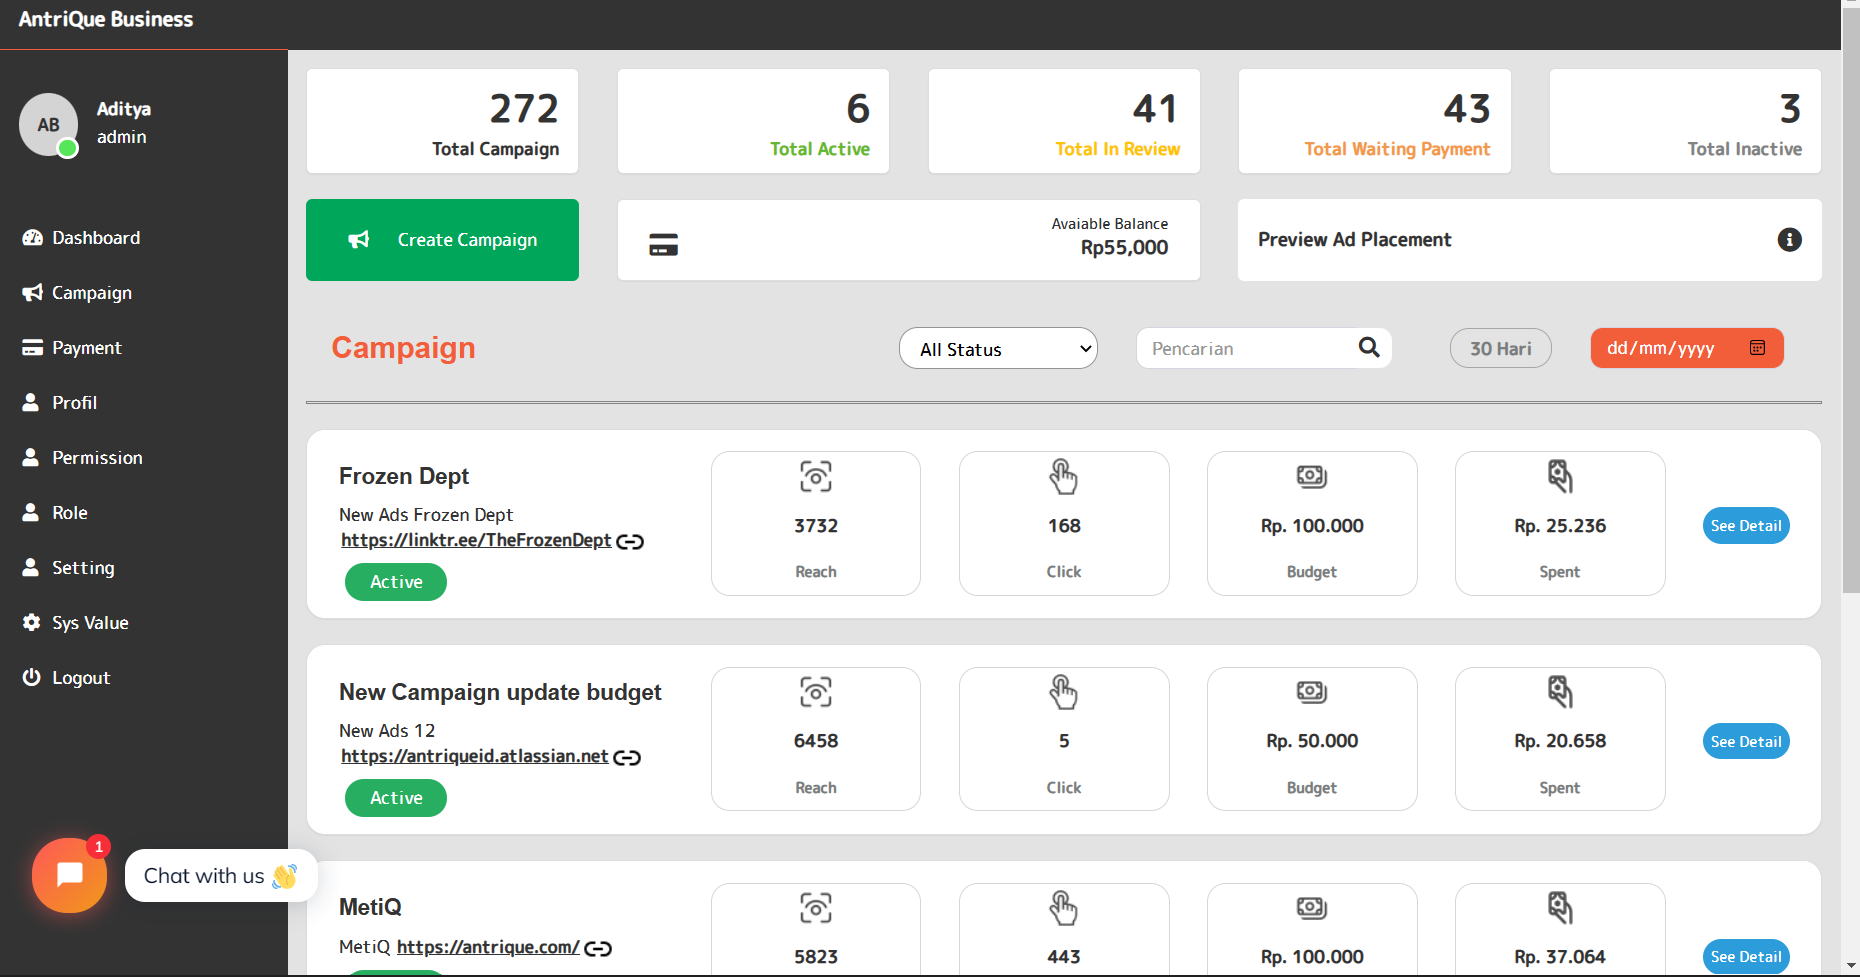Expand the All Status dropdown
1860x977 pixels.
click(997, 349)
